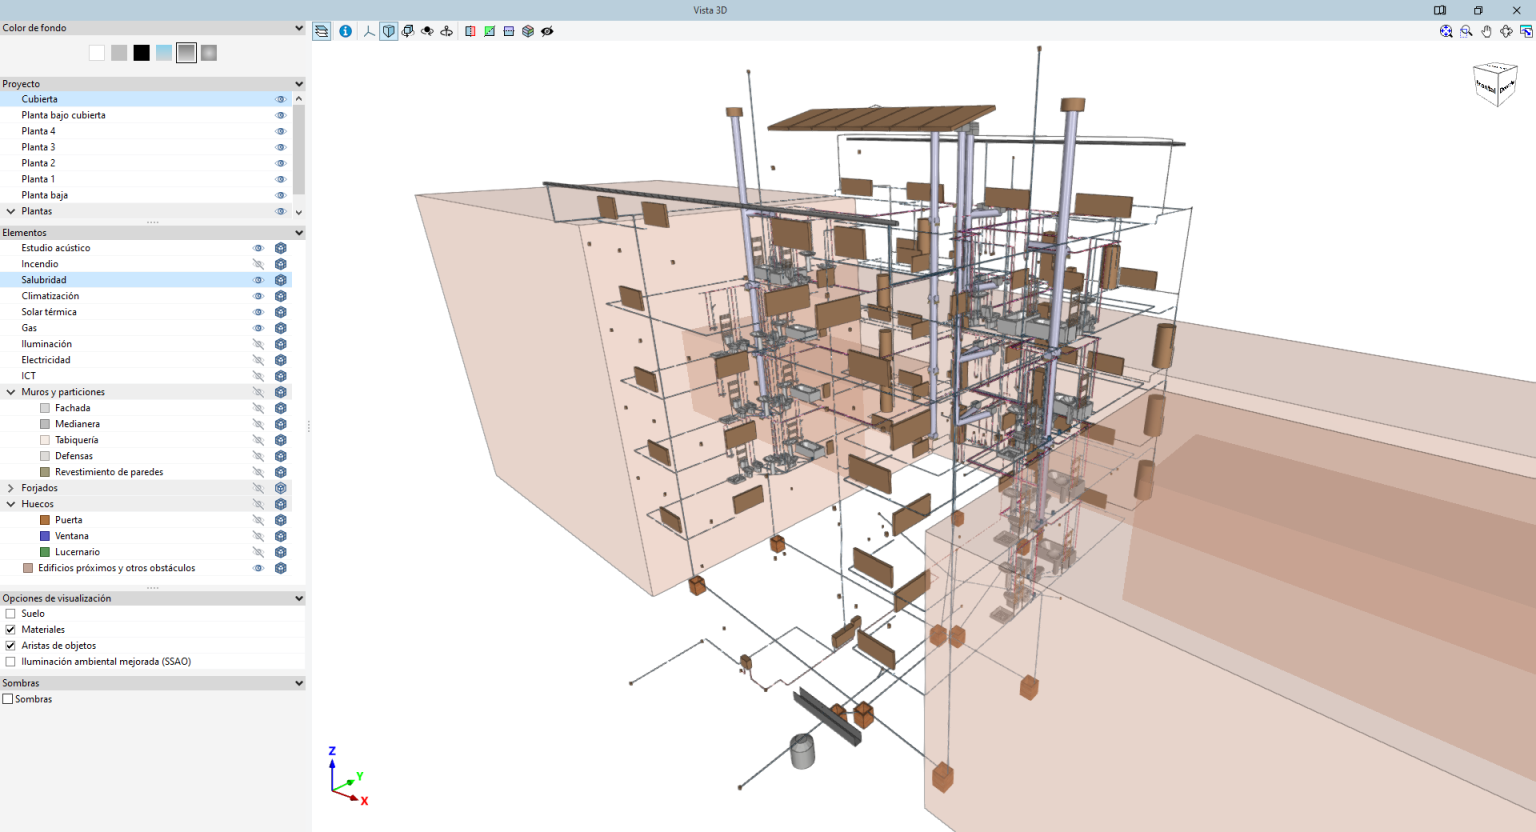Pick the black background color swatch
1536x832 pixels.
click(x=141, y=52)
